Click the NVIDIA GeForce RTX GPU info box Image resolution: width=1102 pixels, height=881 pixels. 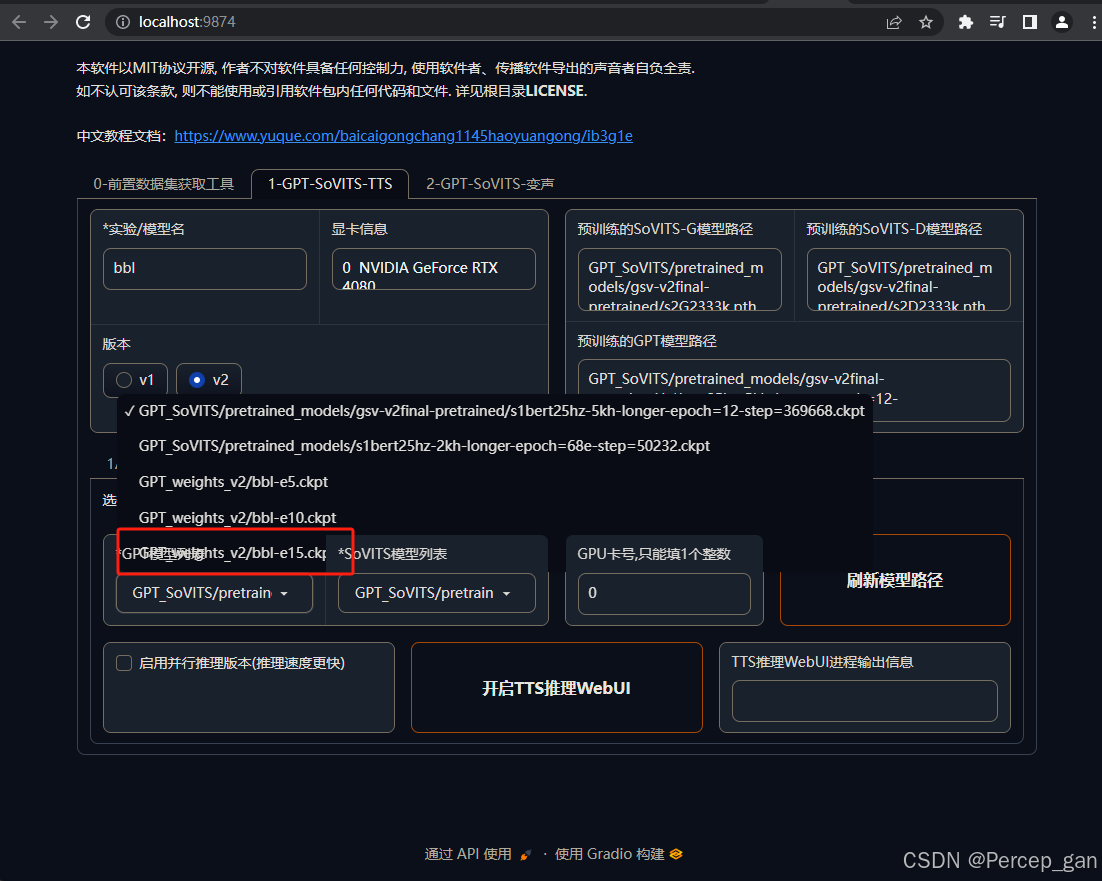pyautogui.click(x=434, y=268)
